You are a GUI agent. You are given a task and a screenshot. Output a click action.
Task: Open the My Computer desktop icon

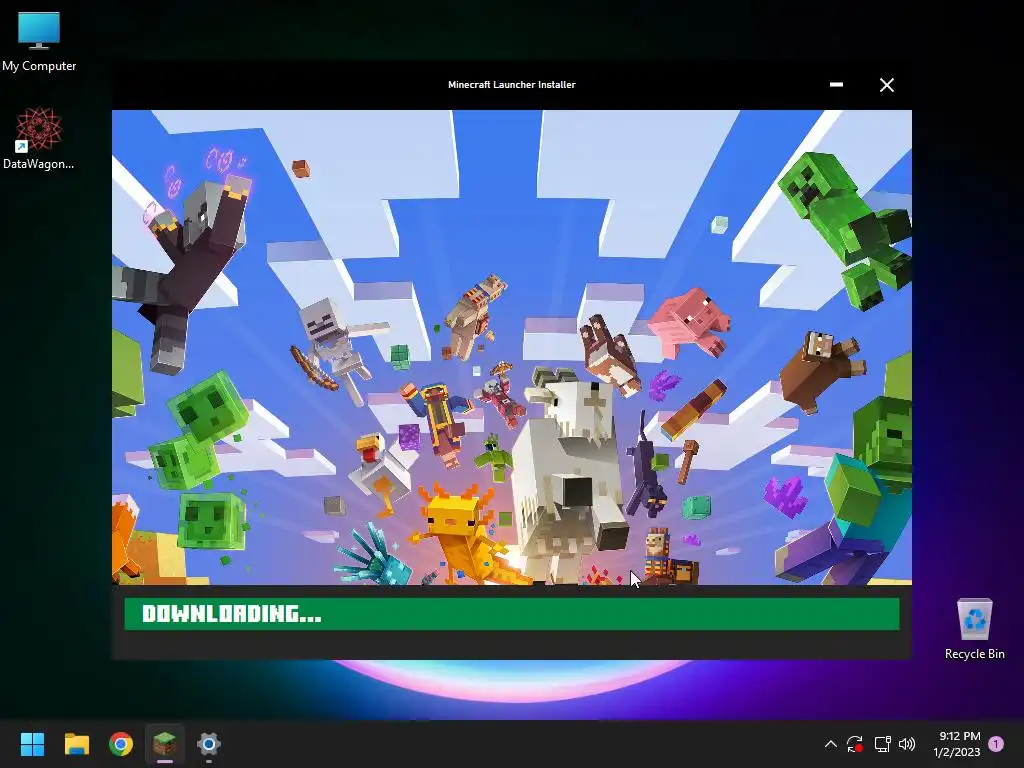click(39, 41)
